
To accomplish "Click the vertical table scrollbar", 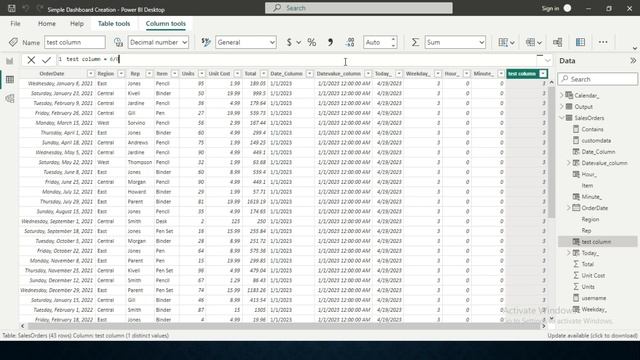I will 551,153.
